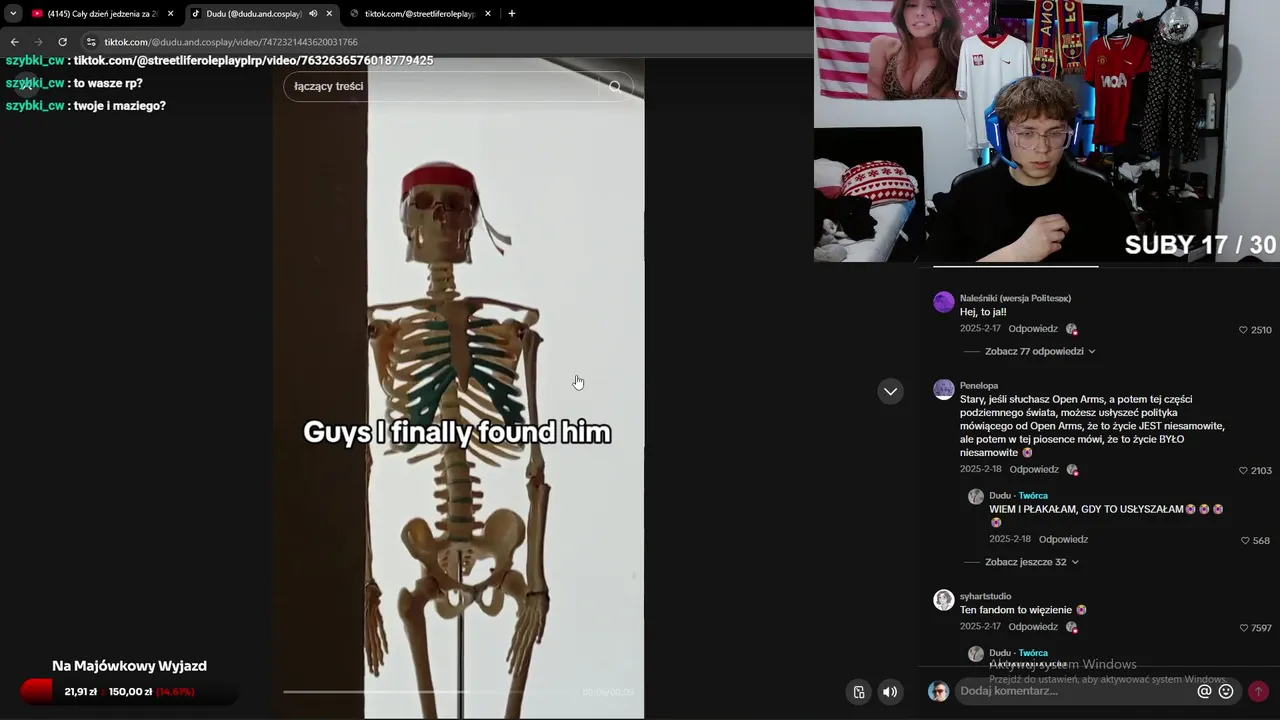View site information icon in address bar
The width and height of the screenshot is (1280, 720).
[x=91, y=42]
